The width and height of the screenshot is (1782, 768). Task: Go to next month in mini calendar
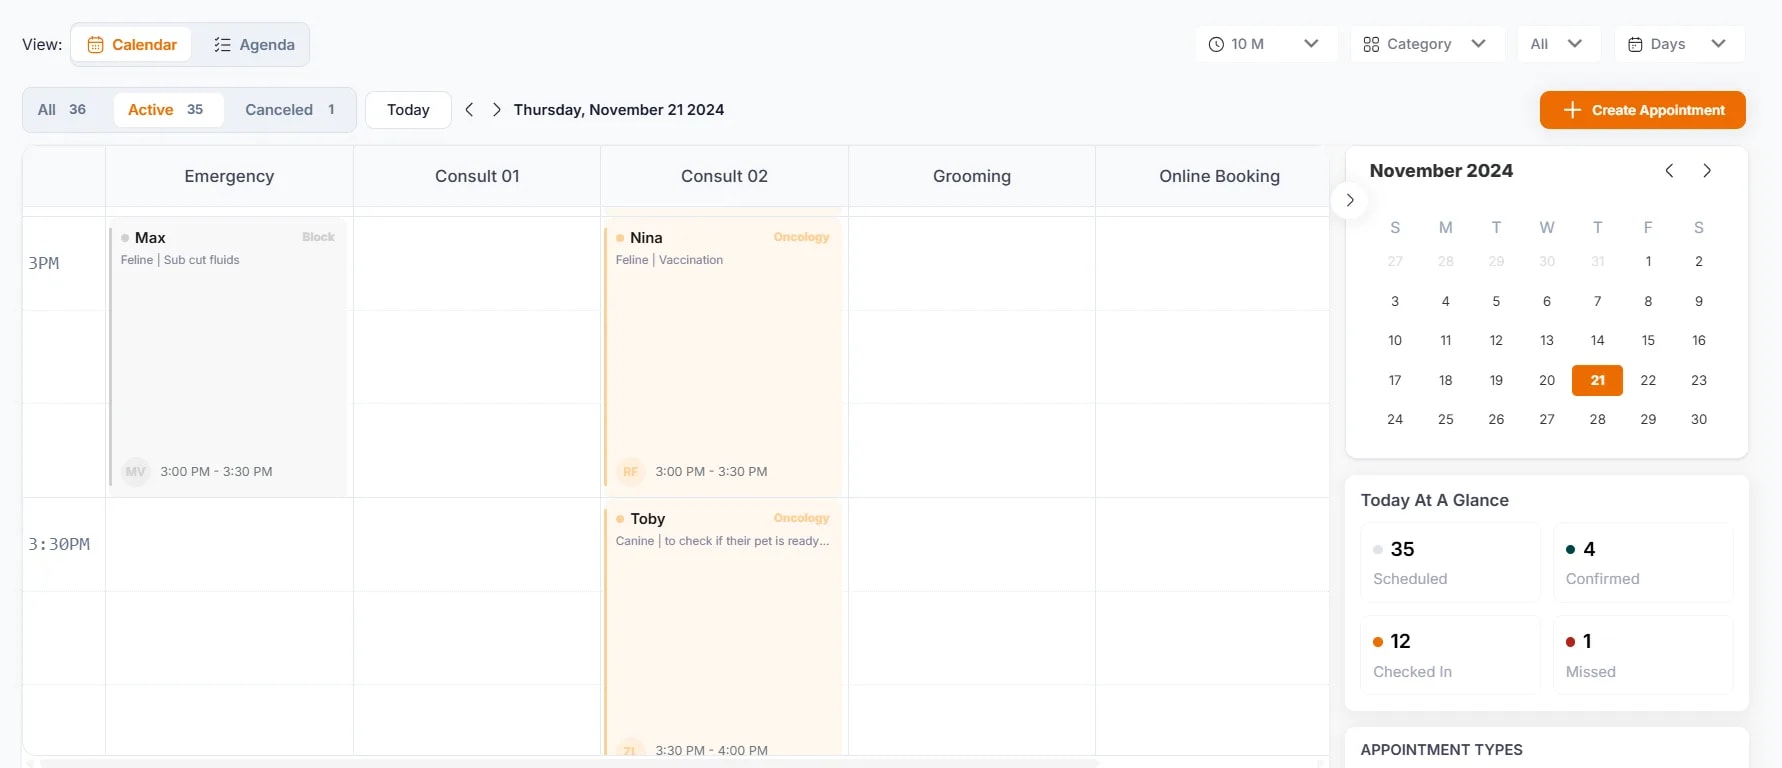pyautogui.click(x=1707, y=171)
